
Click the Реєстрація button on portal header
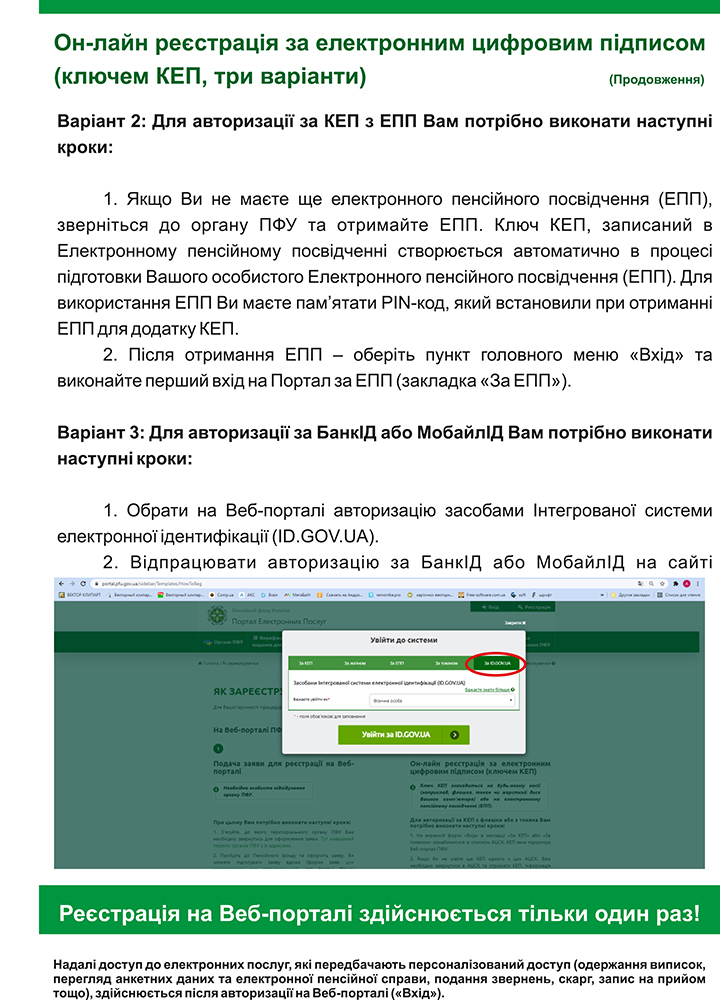click(533, 607)
